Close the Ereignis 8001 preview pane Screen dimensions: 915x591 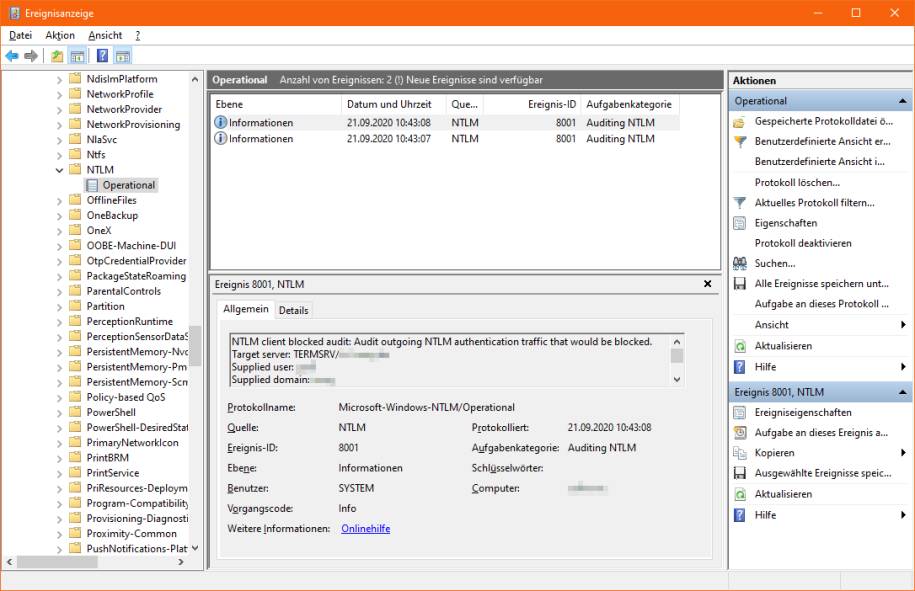pos(707,284)
